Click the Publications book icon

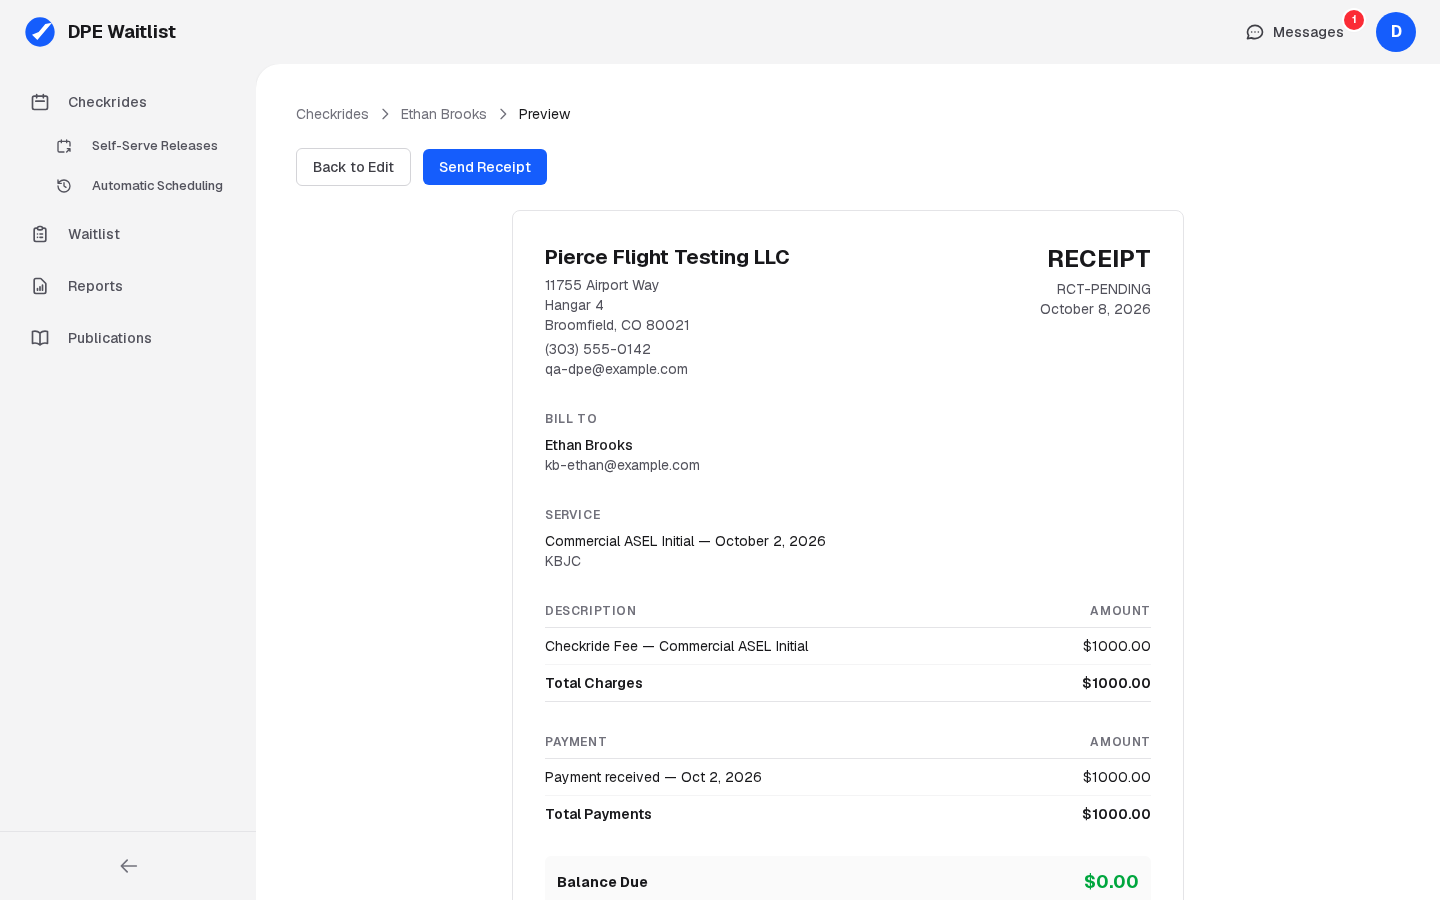coord(40,338)
